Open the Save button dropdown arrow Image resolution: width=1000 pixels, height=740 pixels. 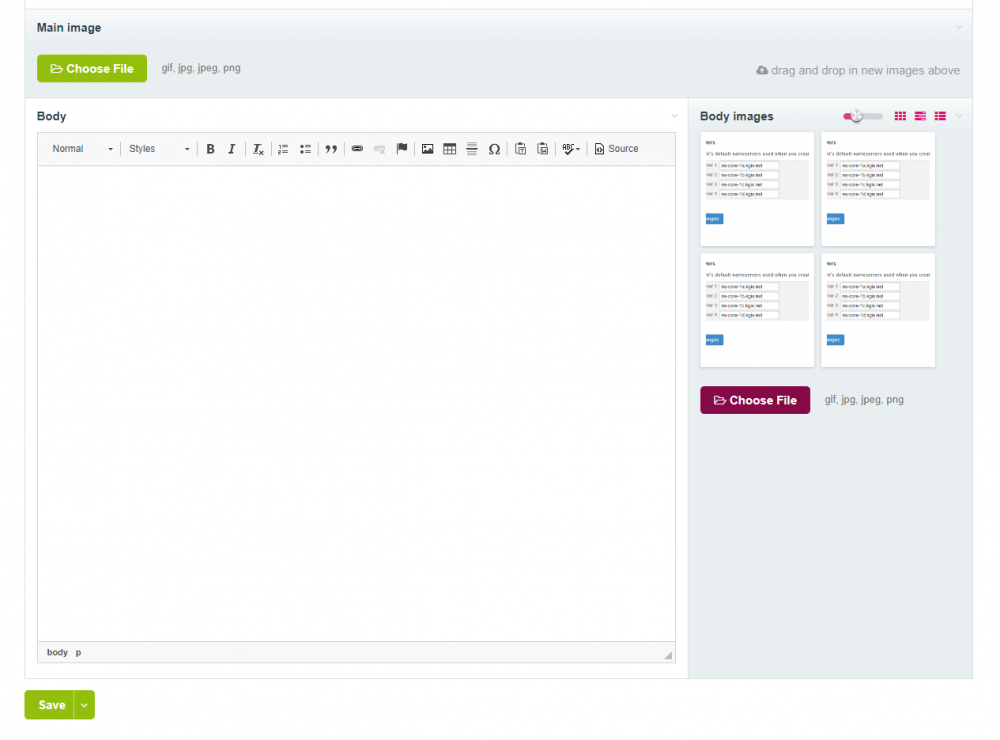click(84, 705)
